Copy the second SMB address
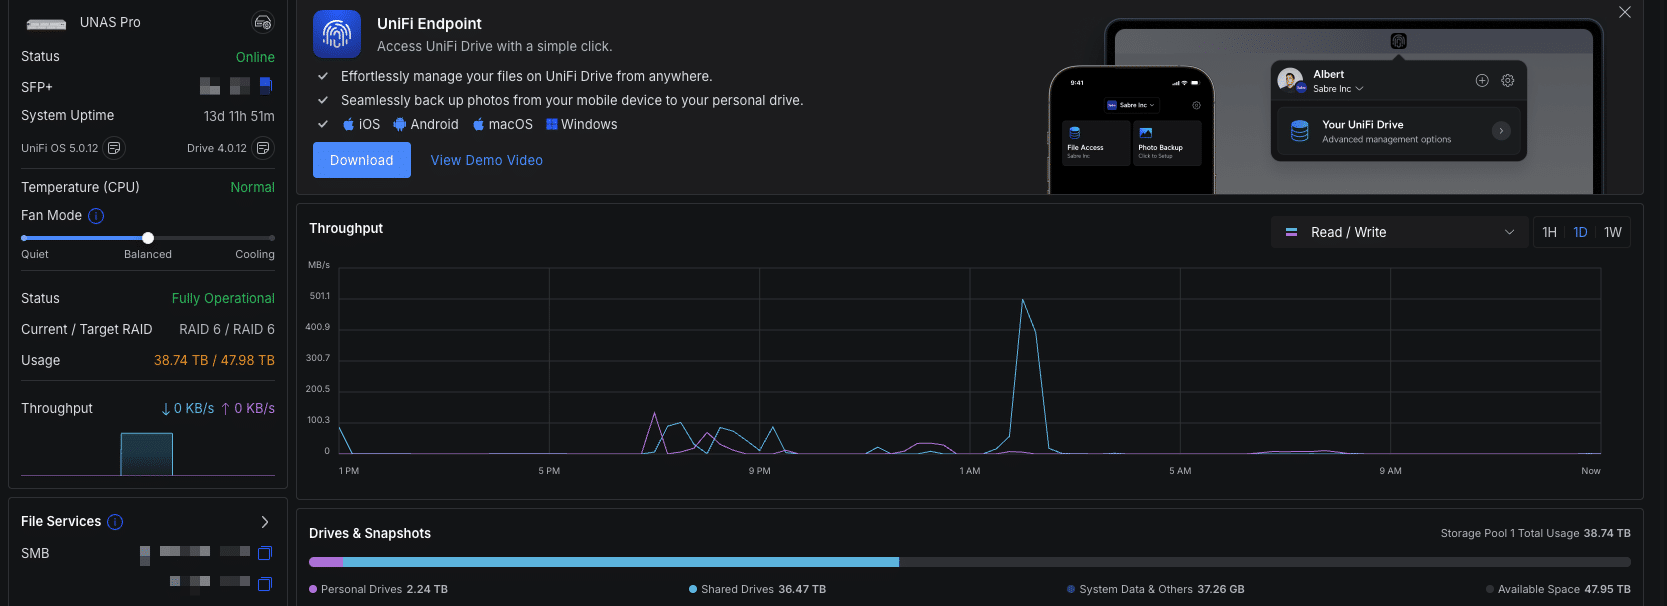This screenshot has height=606, width=1667. click(265, 584)
